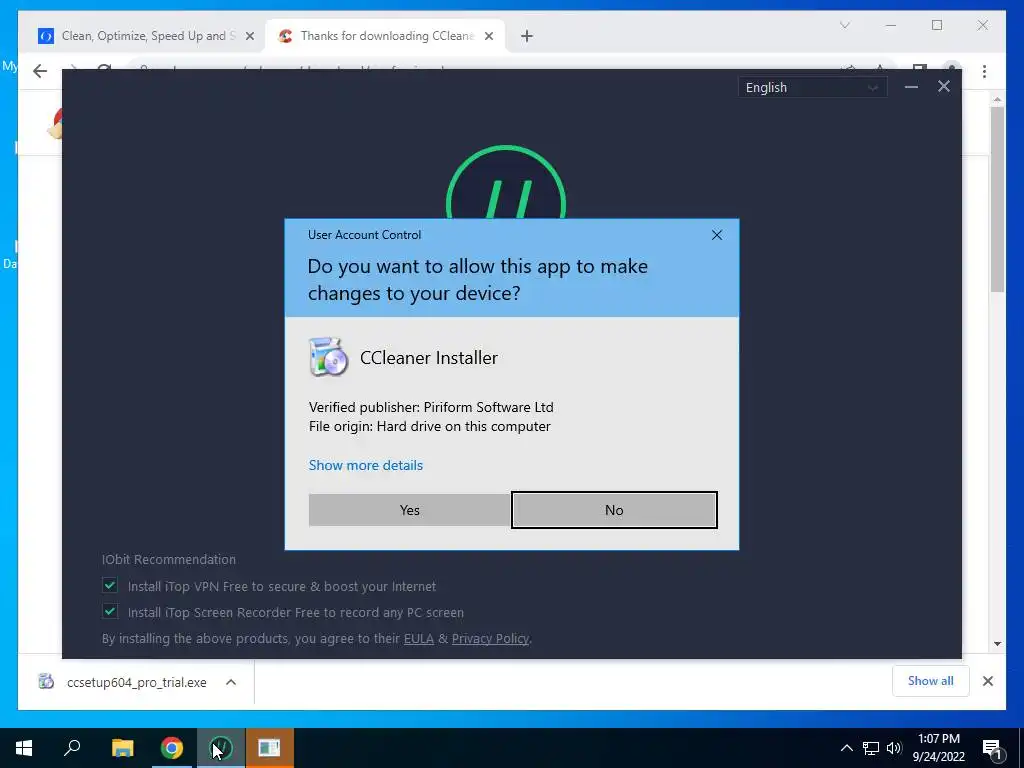This screenshot has height=768, width=1024.
Task: Expand Show more details in UAC dialog
Action: (366, 465)
